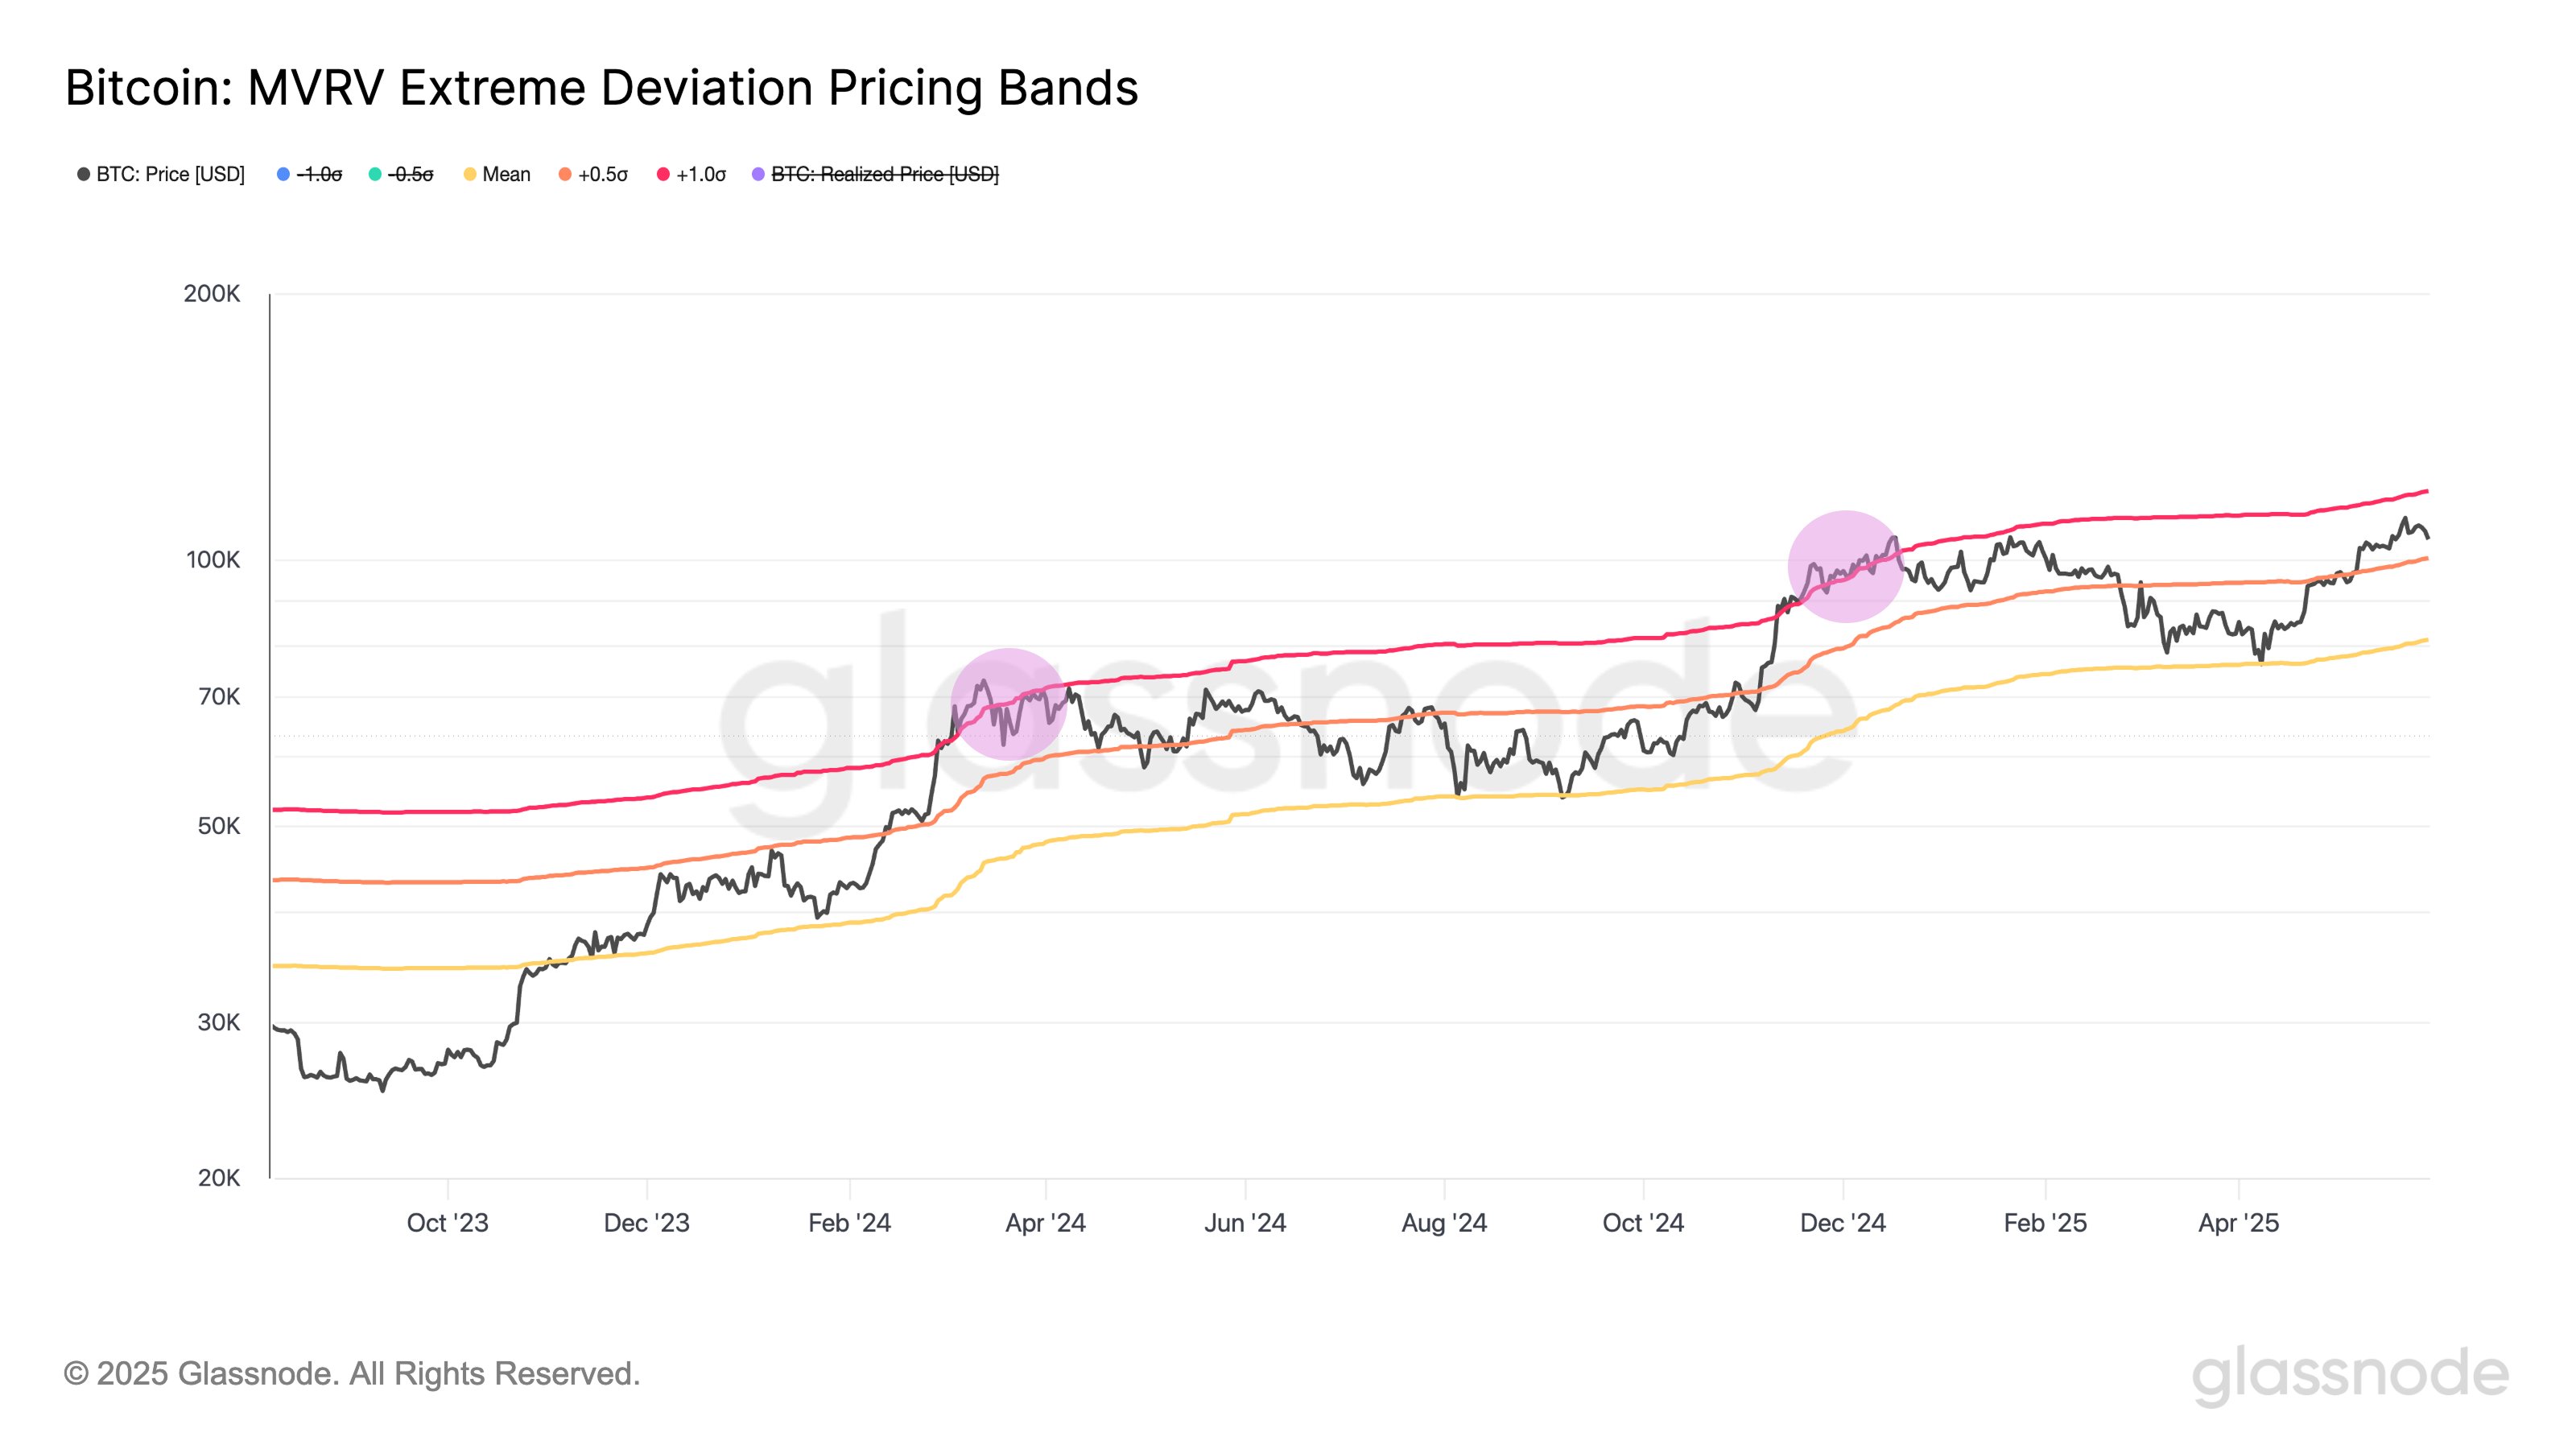Click the Aug '24 x-axis label

pyautogui.click(x=1444, y=1223)
